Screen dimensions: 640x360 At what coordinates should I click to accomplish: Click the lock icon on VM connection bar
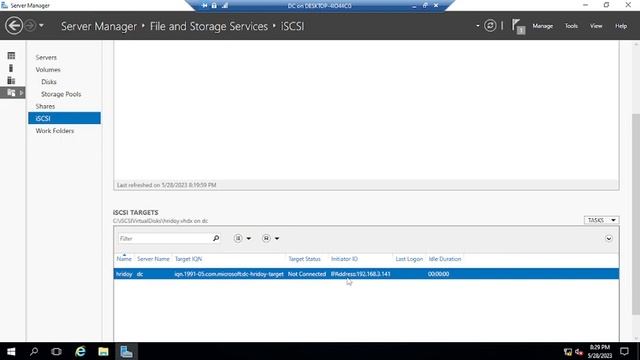click(x=214, y=5)
